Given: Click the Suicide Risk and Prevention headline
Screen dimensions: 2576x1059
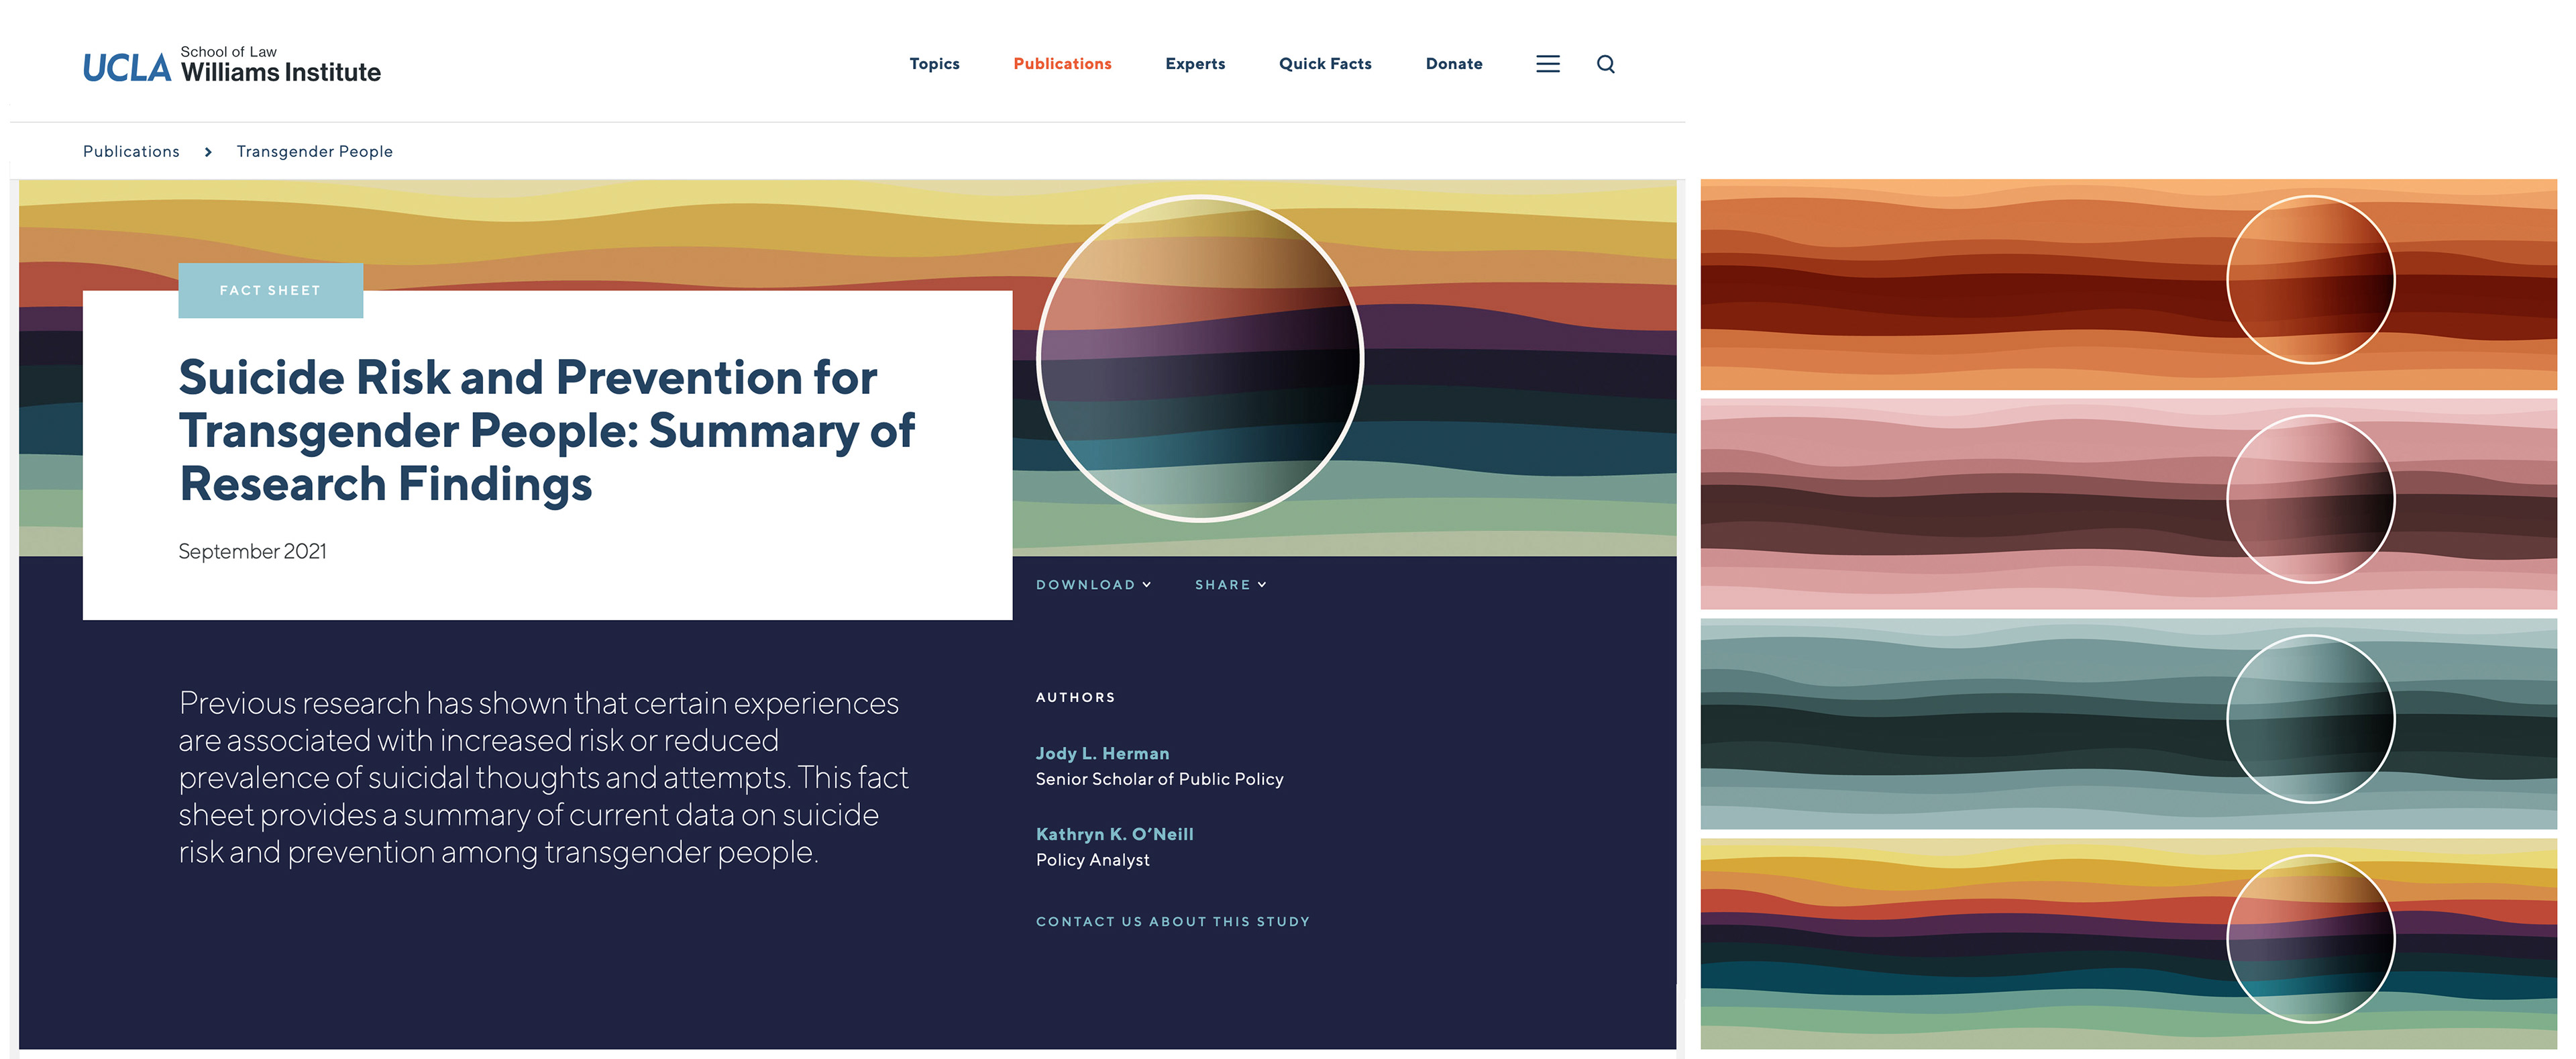Looking at the screenshot, I should [546, 430].
